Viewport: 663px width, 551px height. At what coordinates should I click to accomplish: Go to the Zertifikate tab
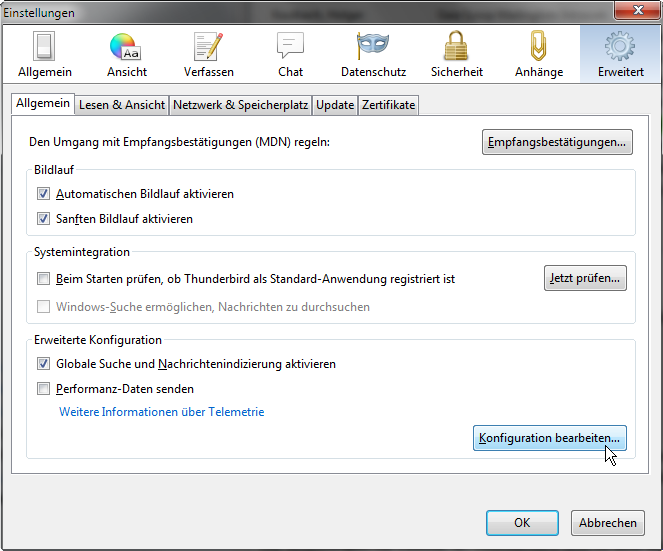(388, 105)
